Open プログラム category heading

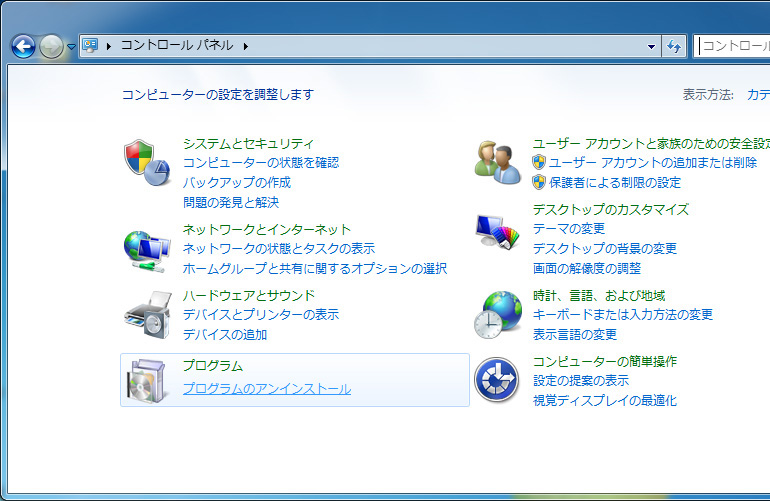tap(213, 365)
